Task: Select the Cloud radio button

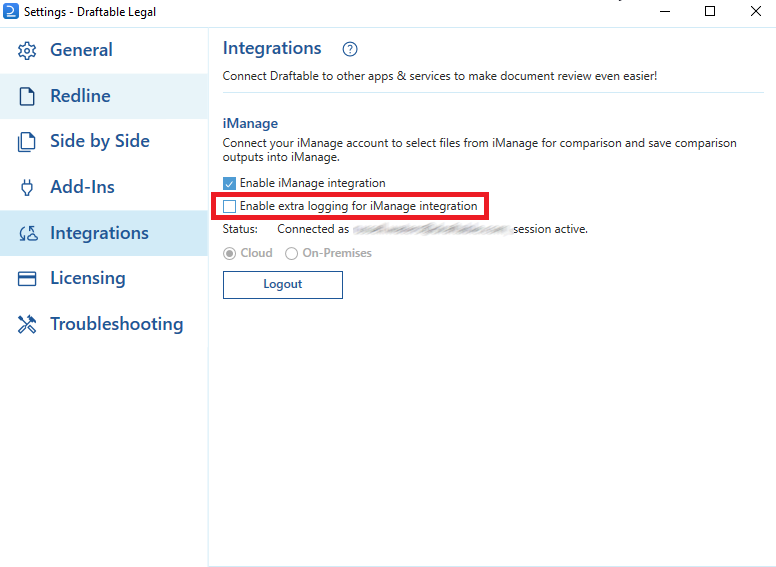Action: pyautogui.click(x=229, y=253)
